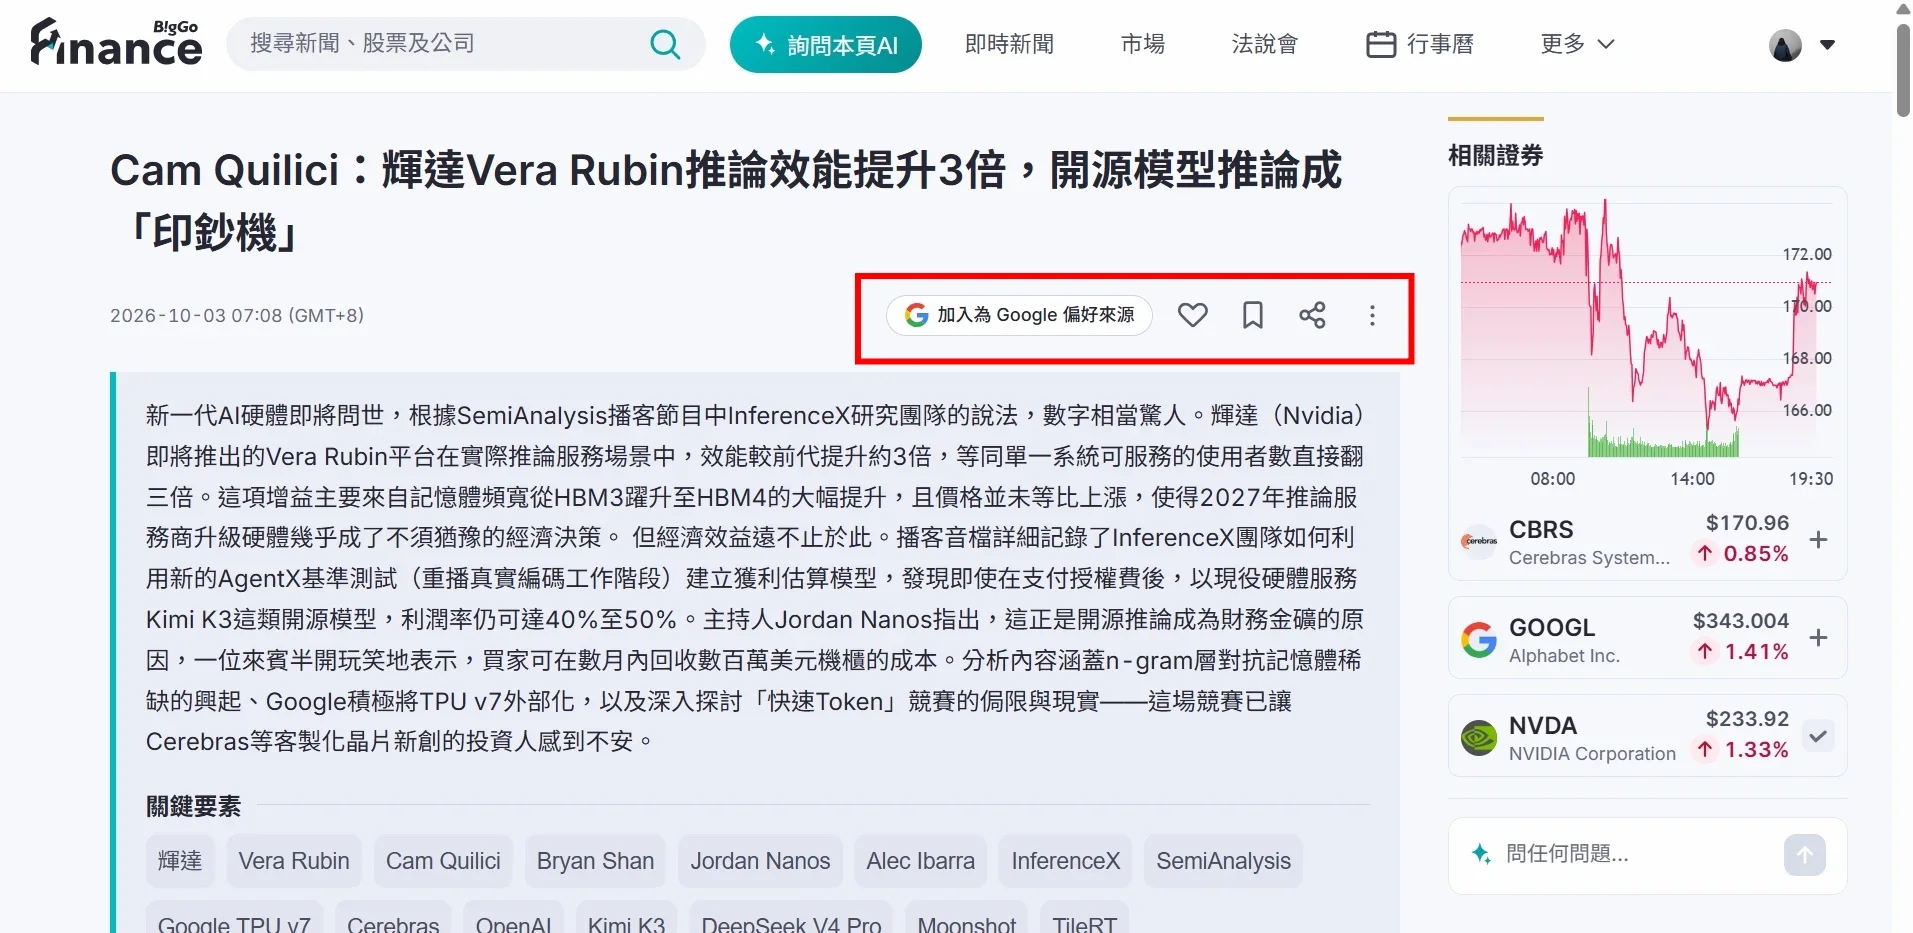
Task: Click the user avatar icon
Action: pos(1785,44)
